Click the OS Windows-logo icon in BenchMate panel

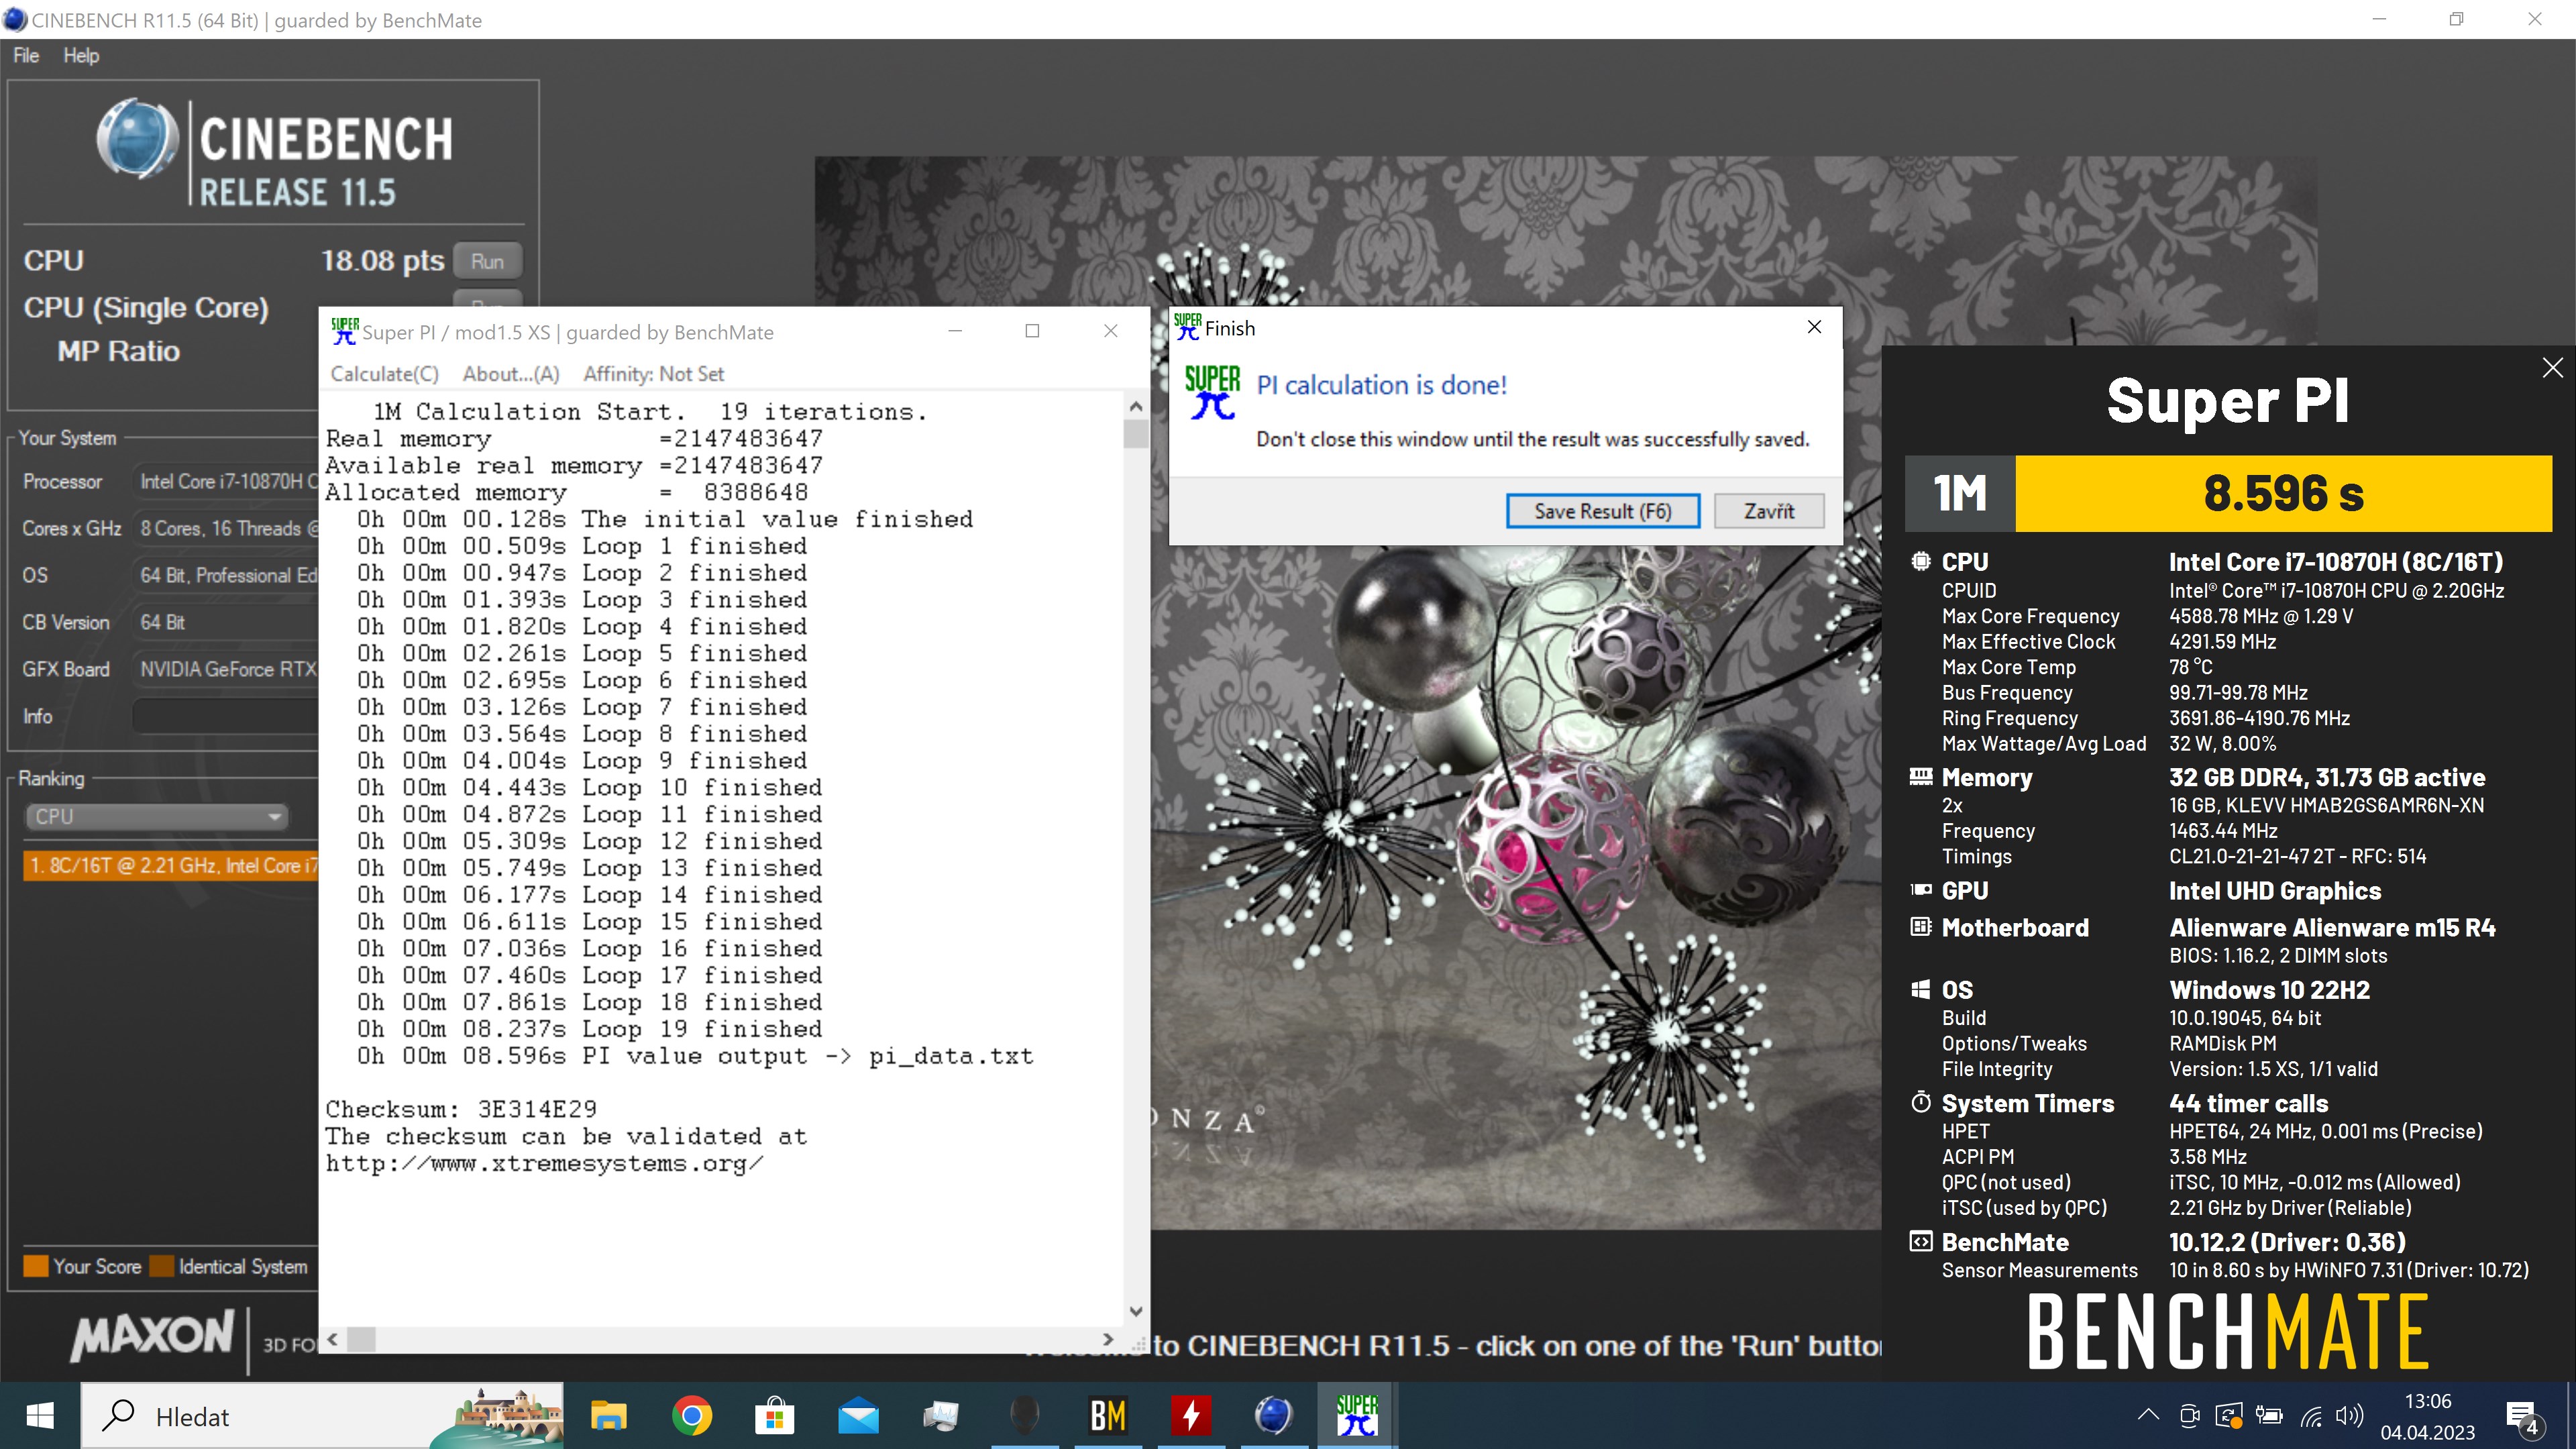(1920, 989)
